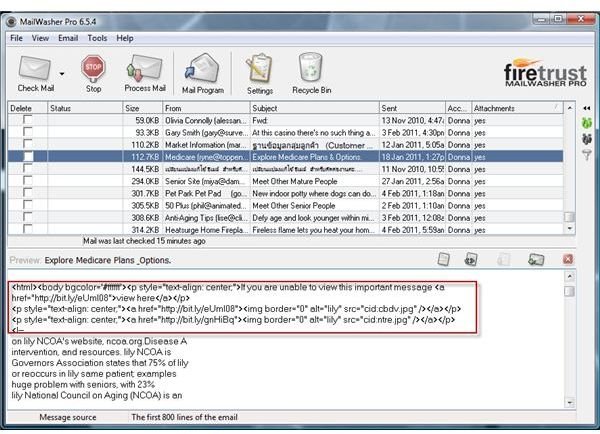600x434 pixels.
Task: Click the second icon in the preview toolbar
Action: tap(471, 259)
